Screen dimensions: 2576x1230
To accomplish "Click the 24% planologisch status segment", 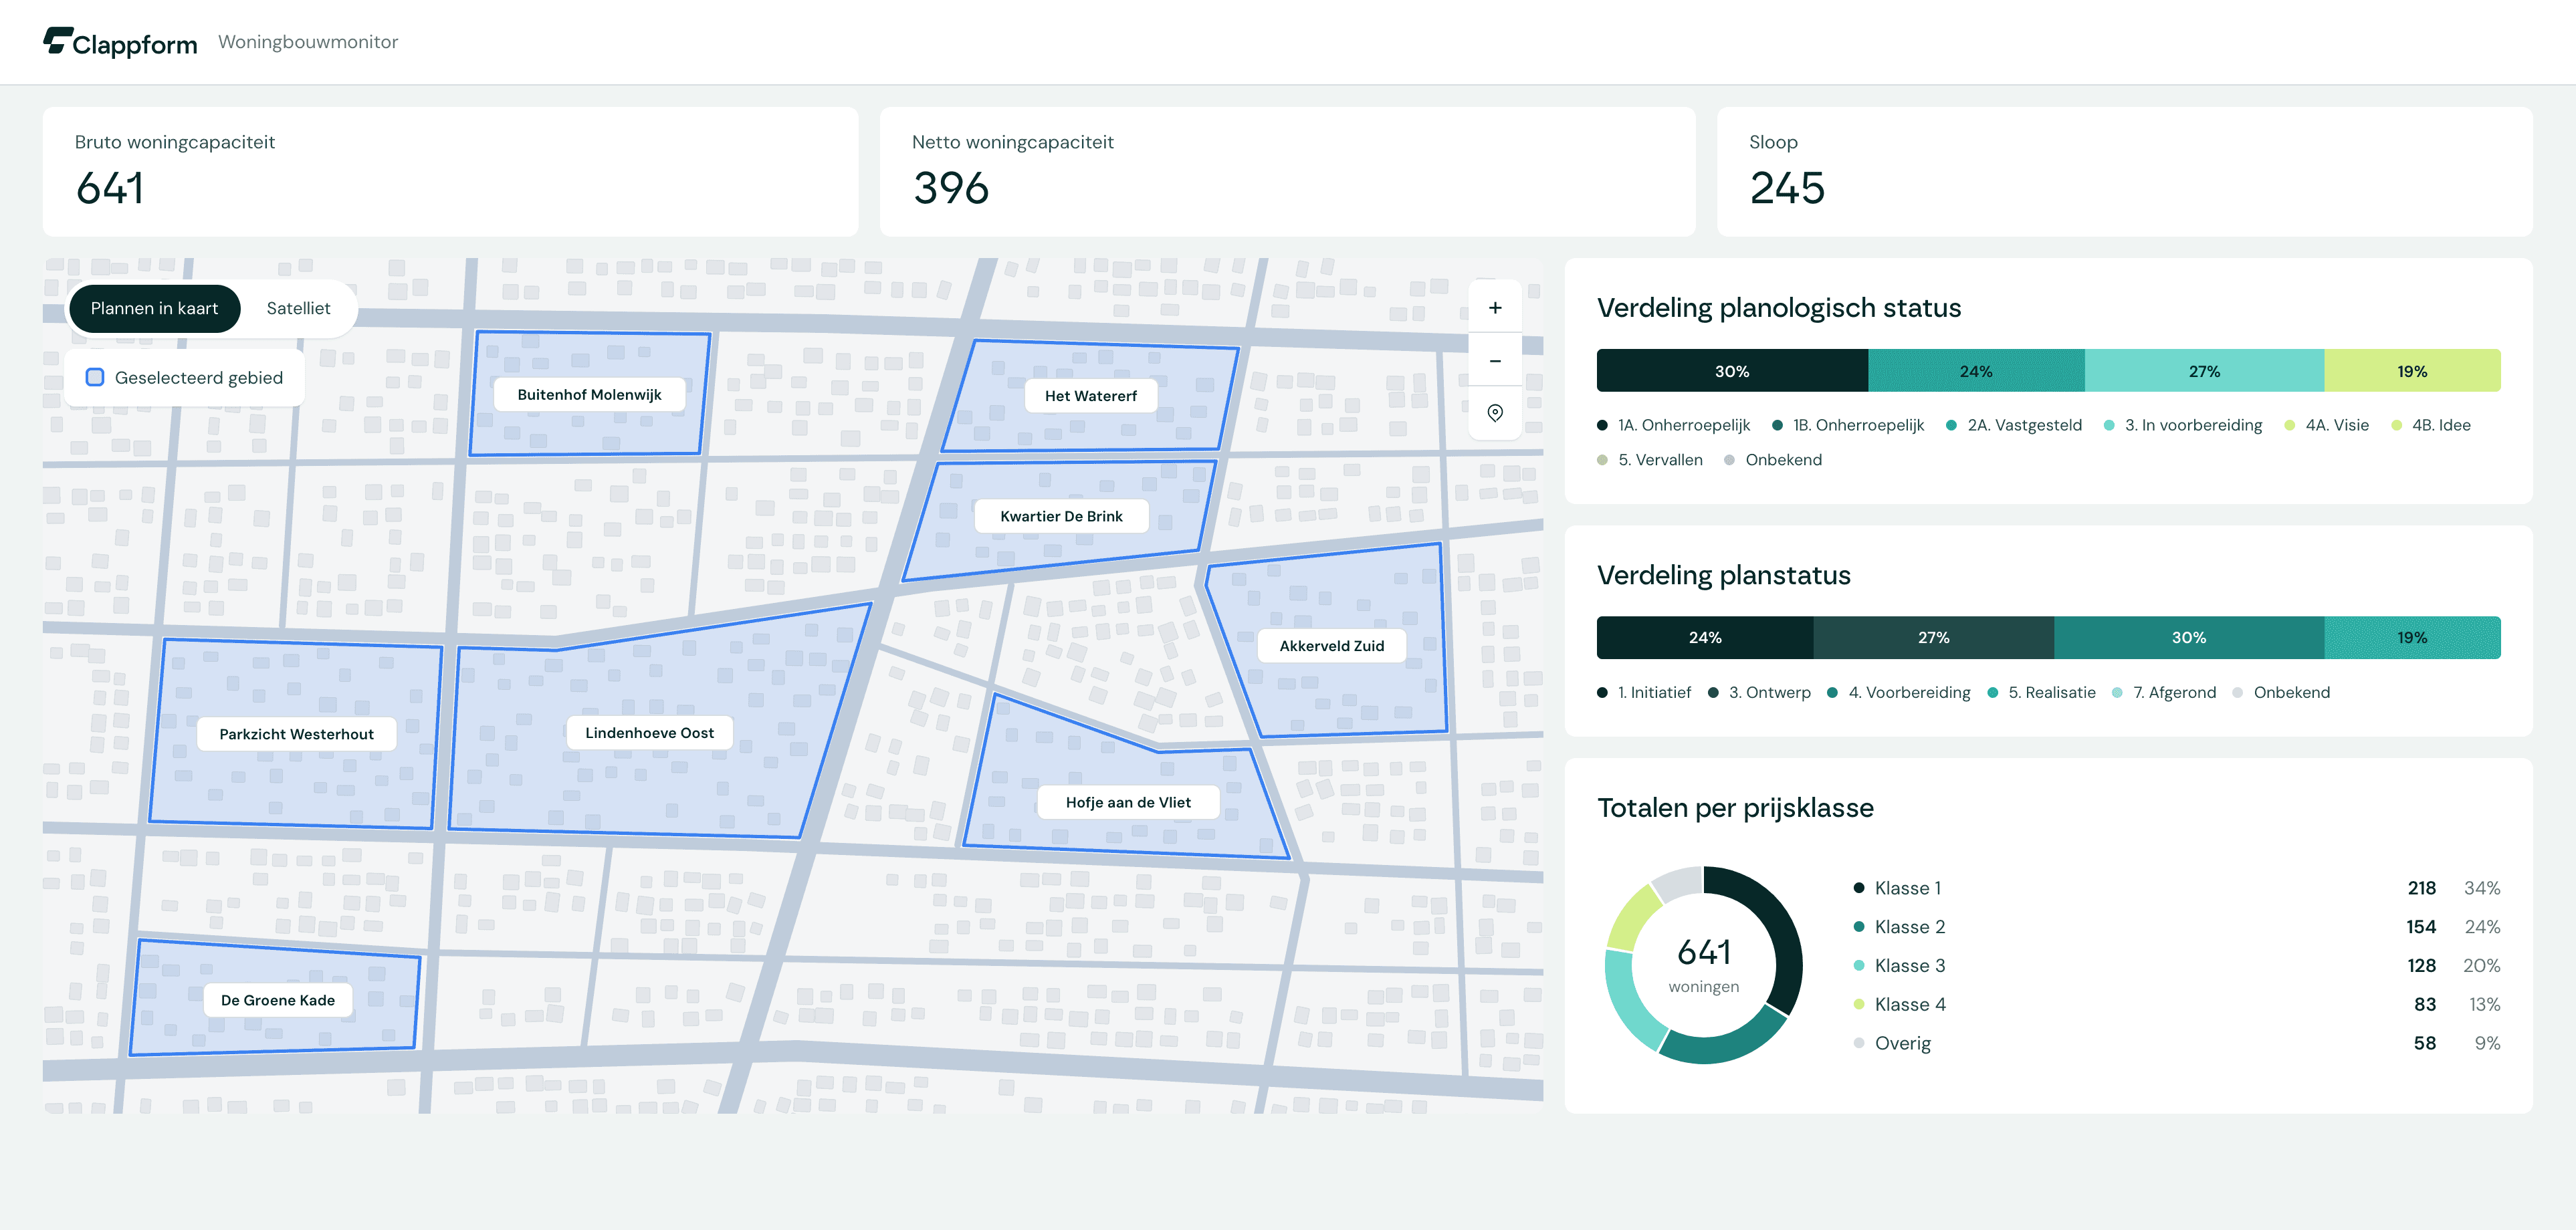I will click(1976, 371).
